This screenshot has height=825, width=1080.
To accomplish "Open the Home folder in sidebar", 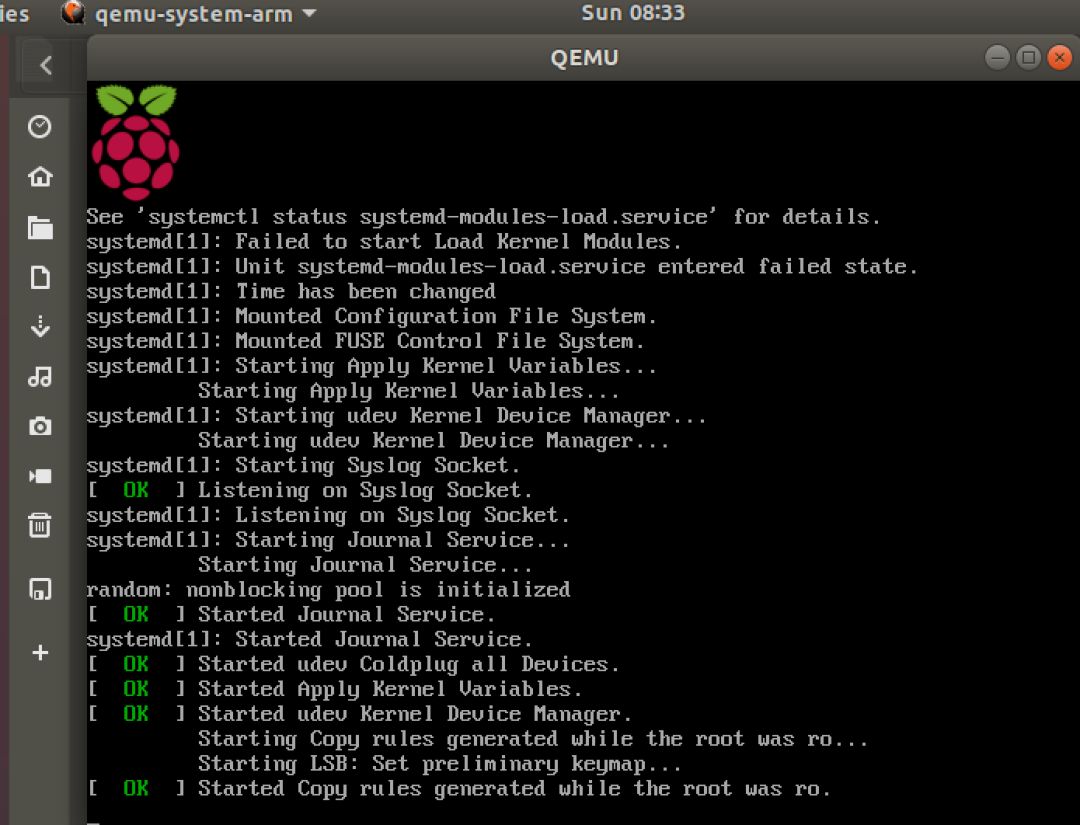I will point(40,177).
